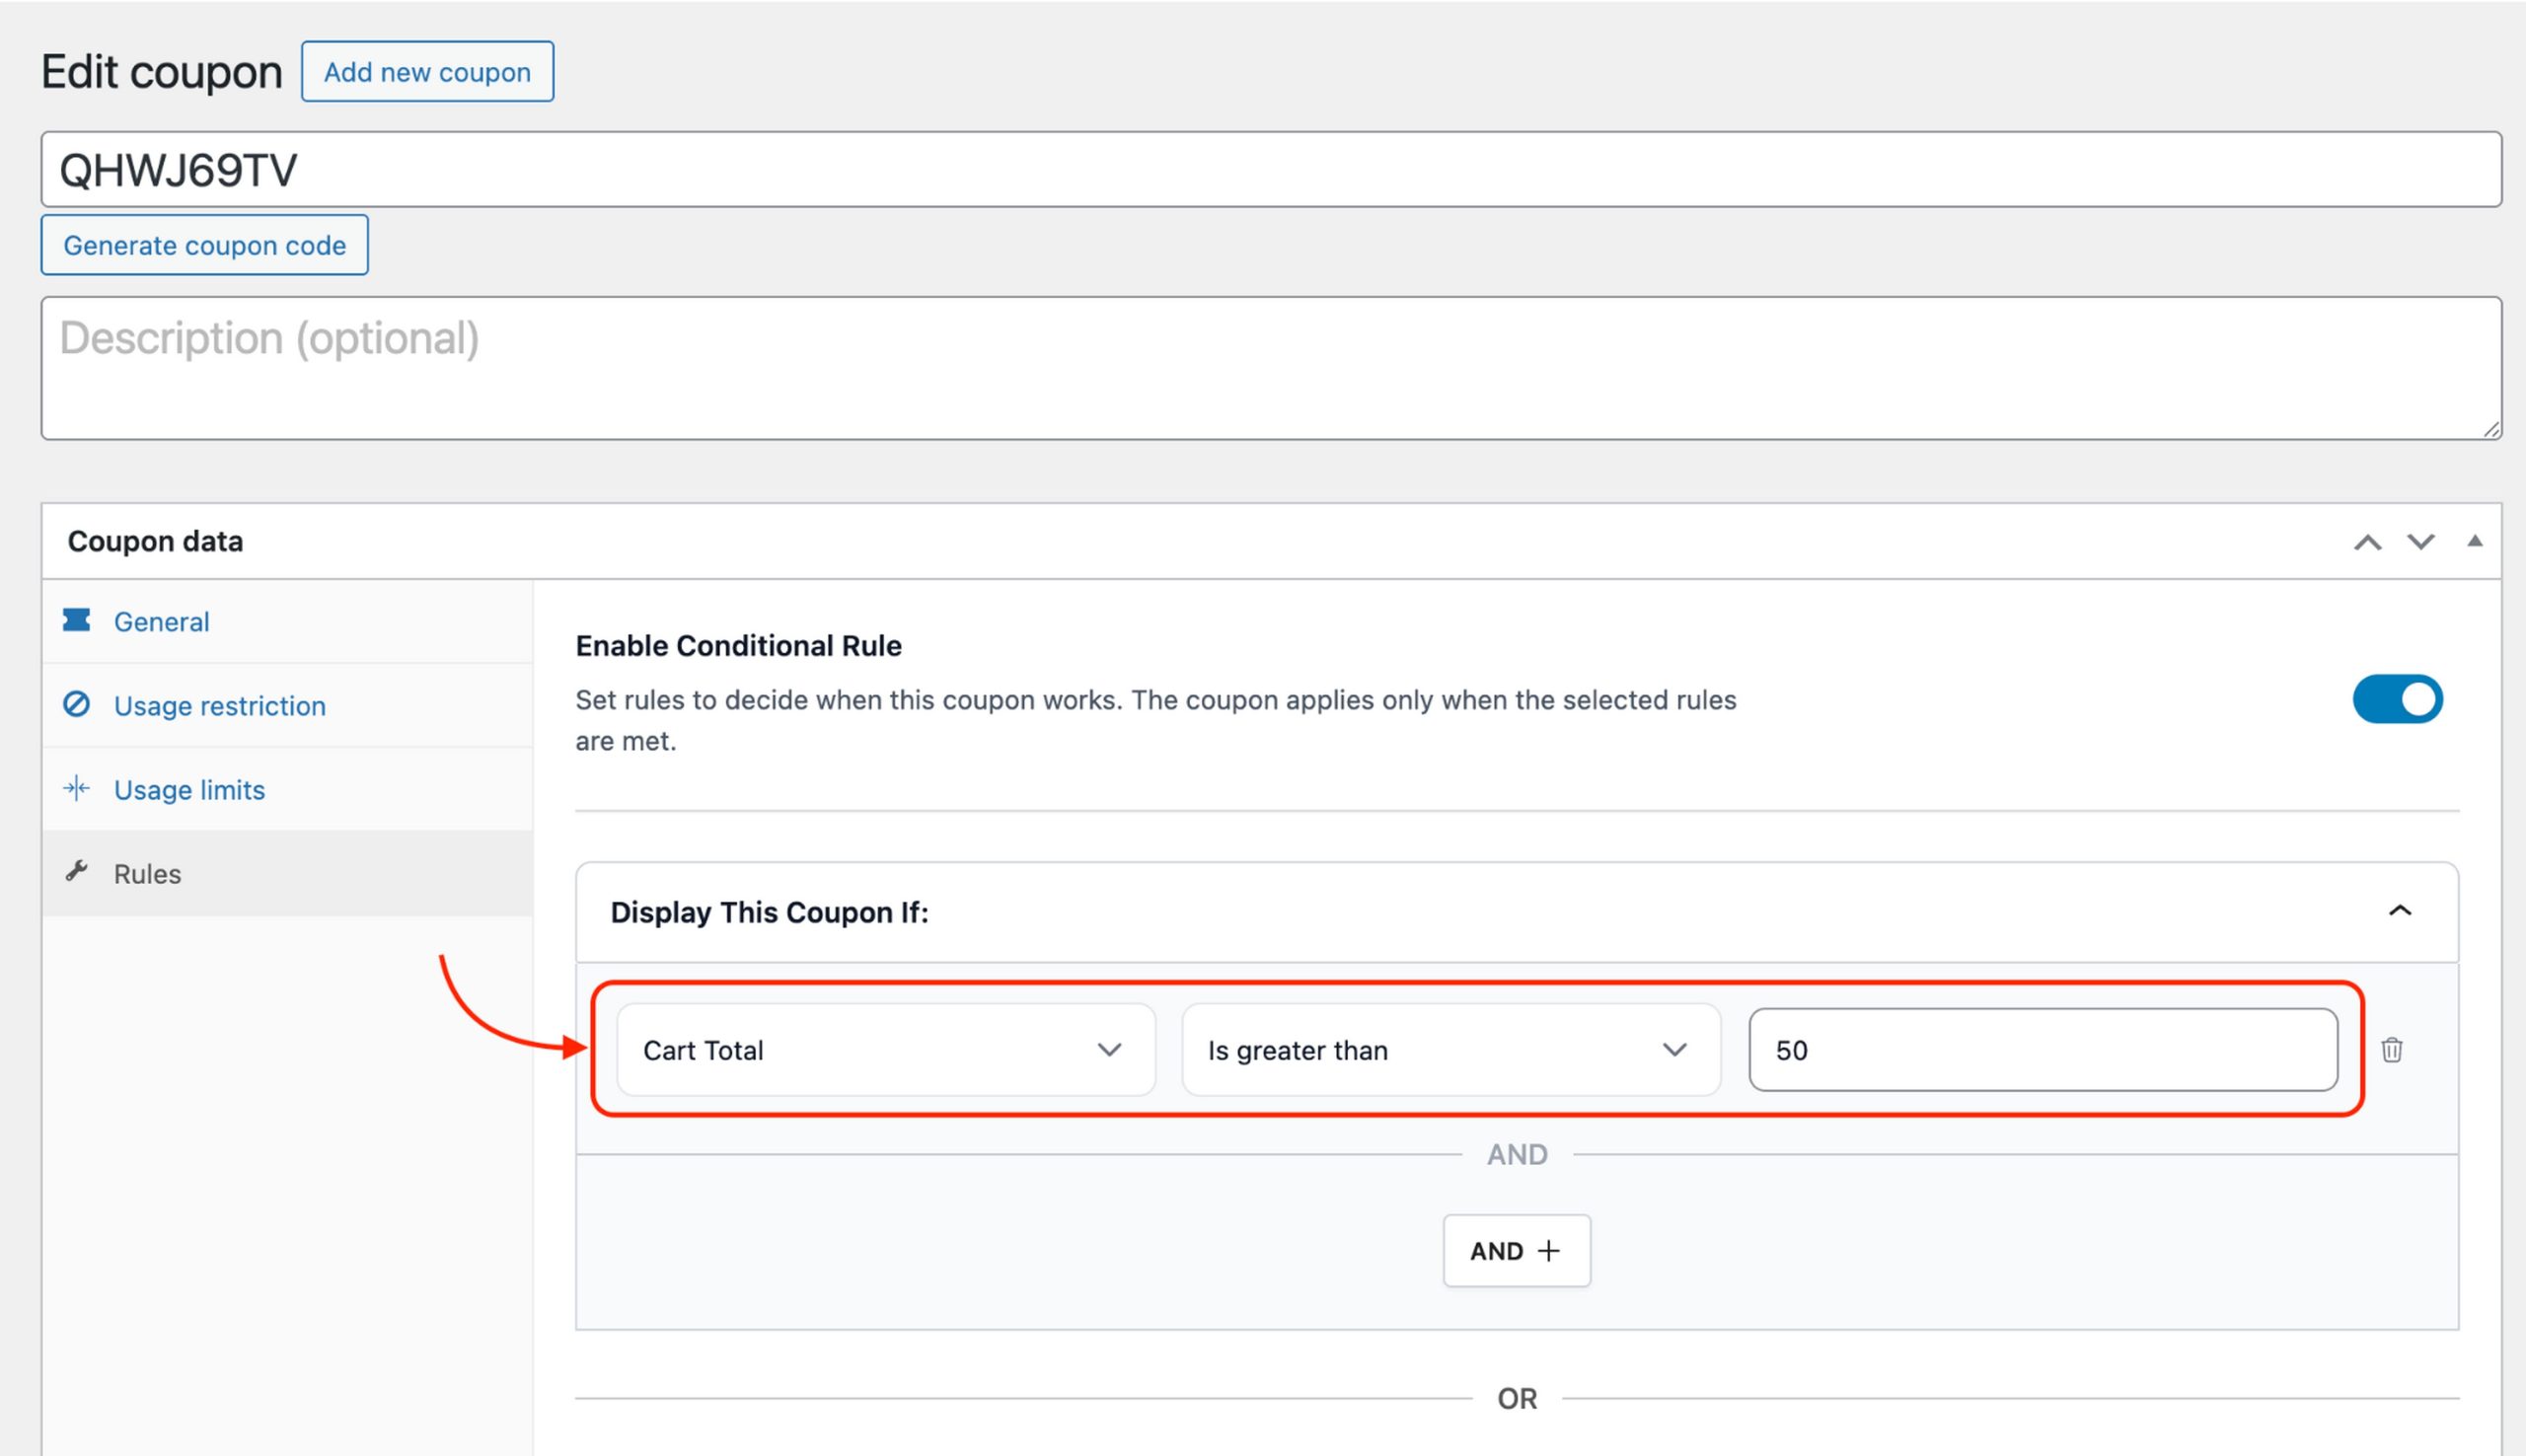Collapse the Display This Coupon If section

click(2402, 911)
